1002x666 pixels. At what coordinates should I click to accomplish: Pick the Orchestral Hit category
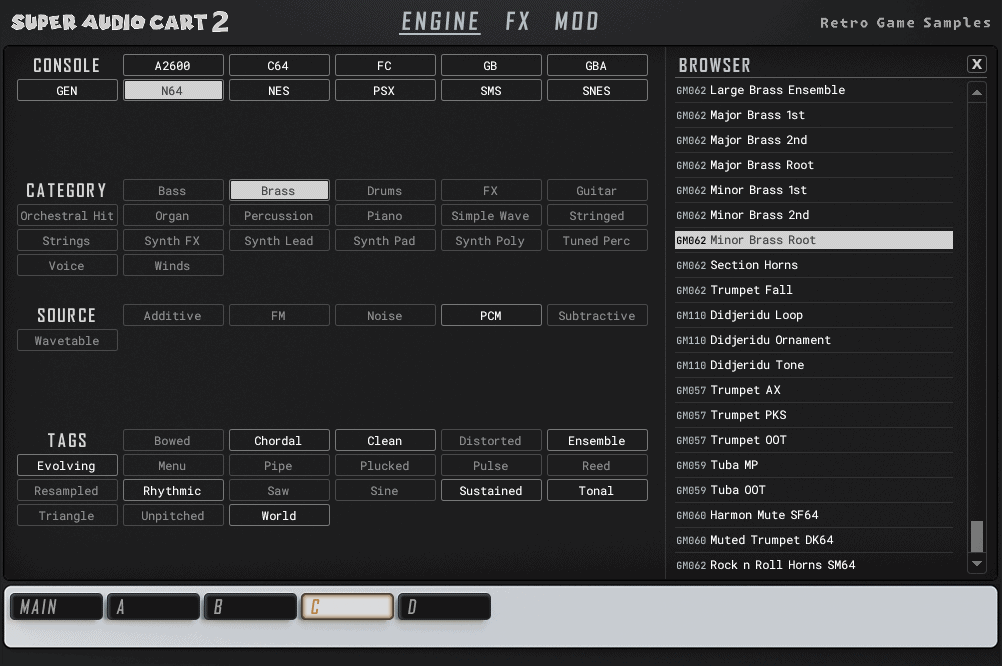(x=67, y=215)
